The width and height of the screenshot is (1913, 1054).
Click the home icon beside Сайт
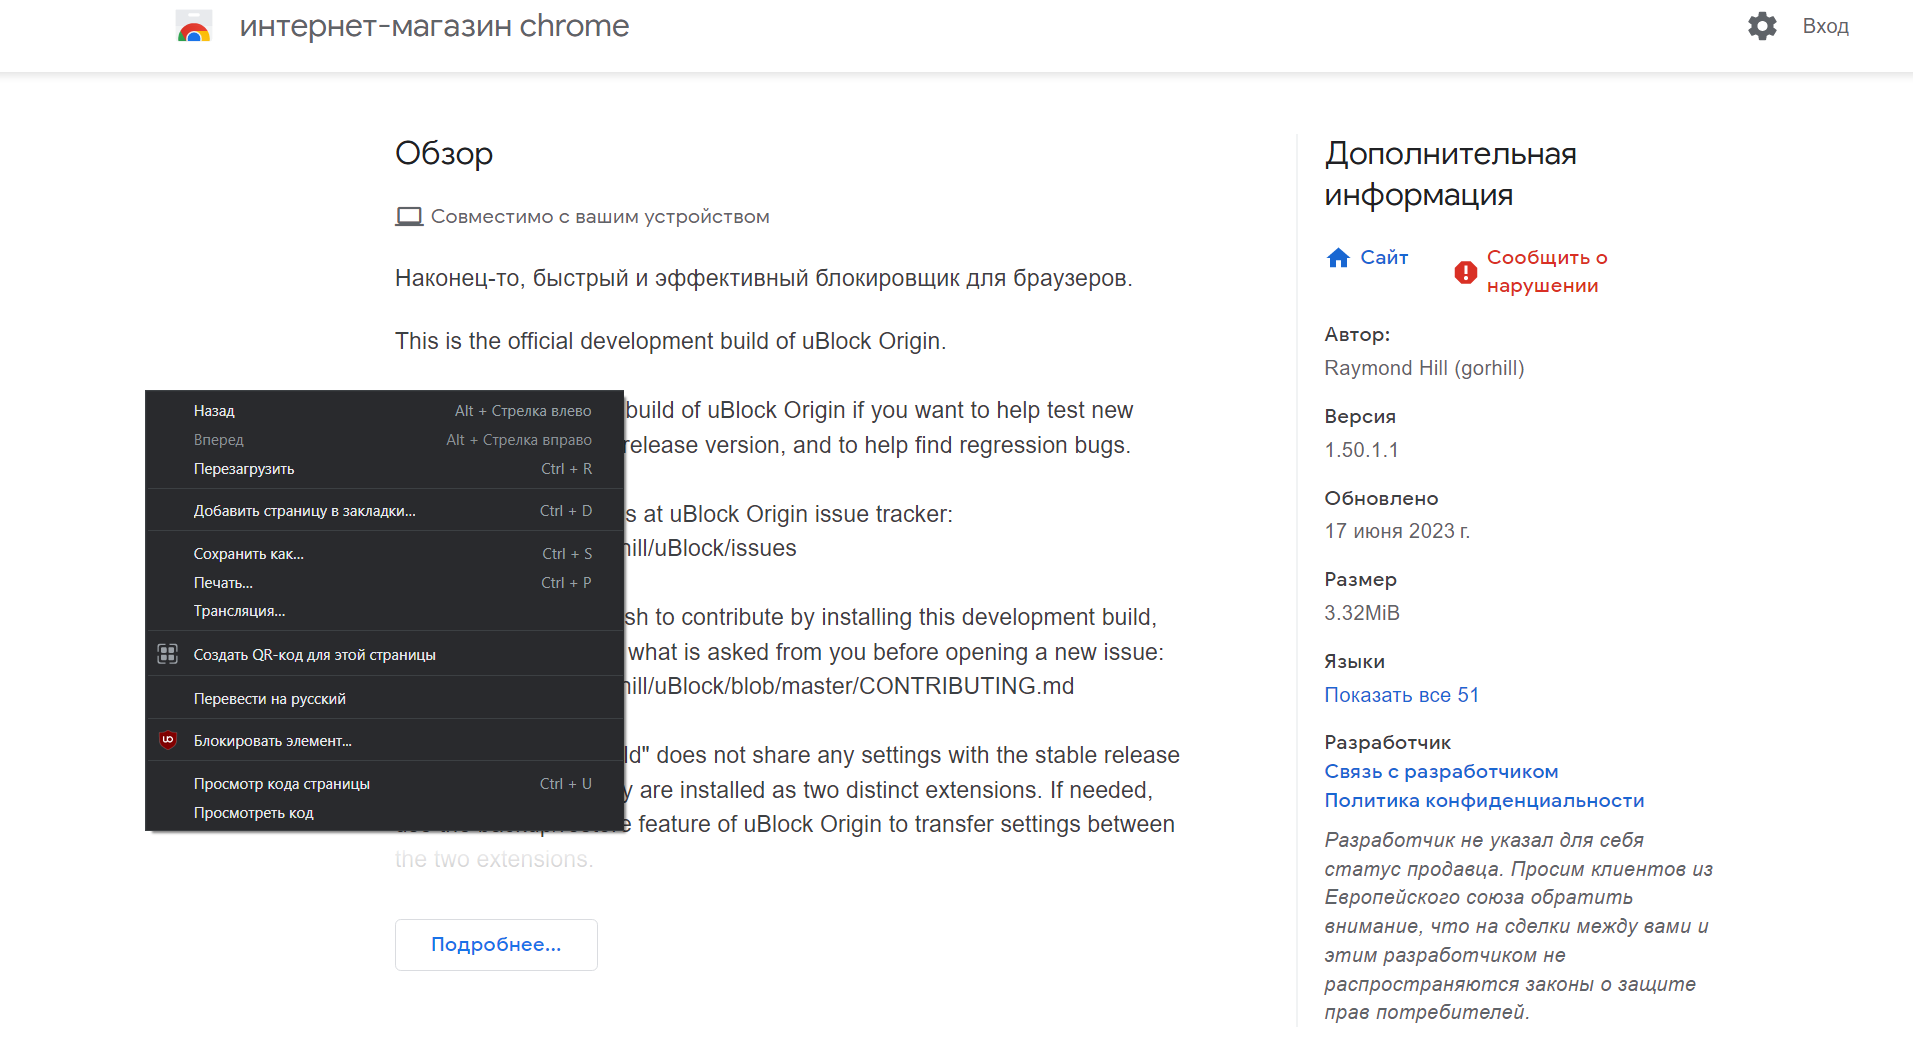pyautogui.click(x=1338, y=258)
